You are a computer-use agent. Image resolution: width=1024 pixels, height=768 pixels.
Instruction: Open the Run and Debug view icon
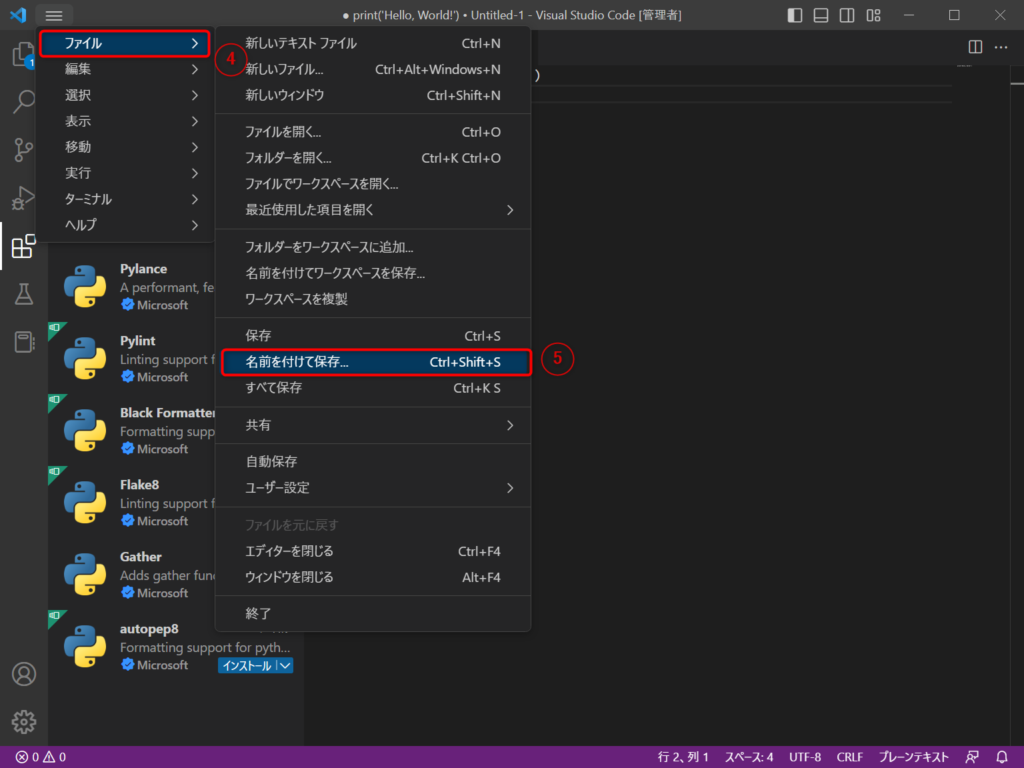pos(24,198)
